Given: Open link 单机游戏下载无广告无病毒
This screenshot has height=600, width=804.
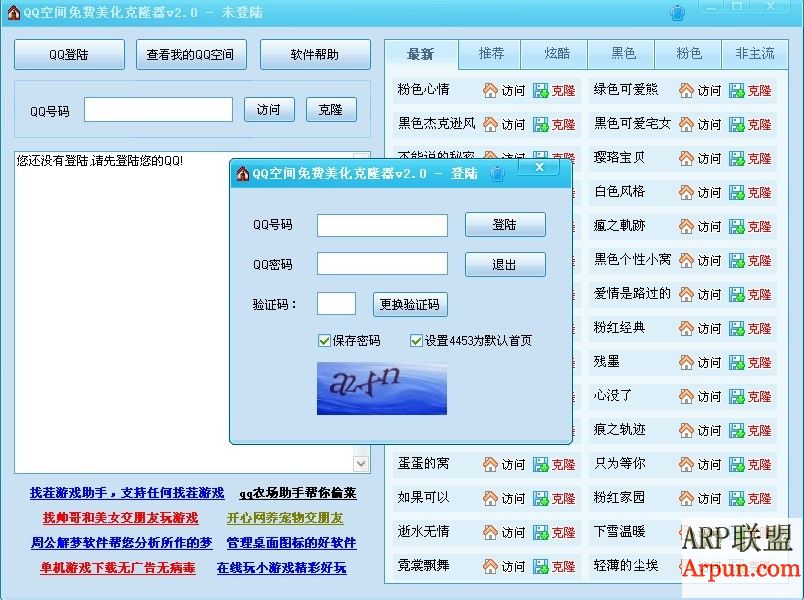Looking at the screenshot, I should click(x=118, y=568).
